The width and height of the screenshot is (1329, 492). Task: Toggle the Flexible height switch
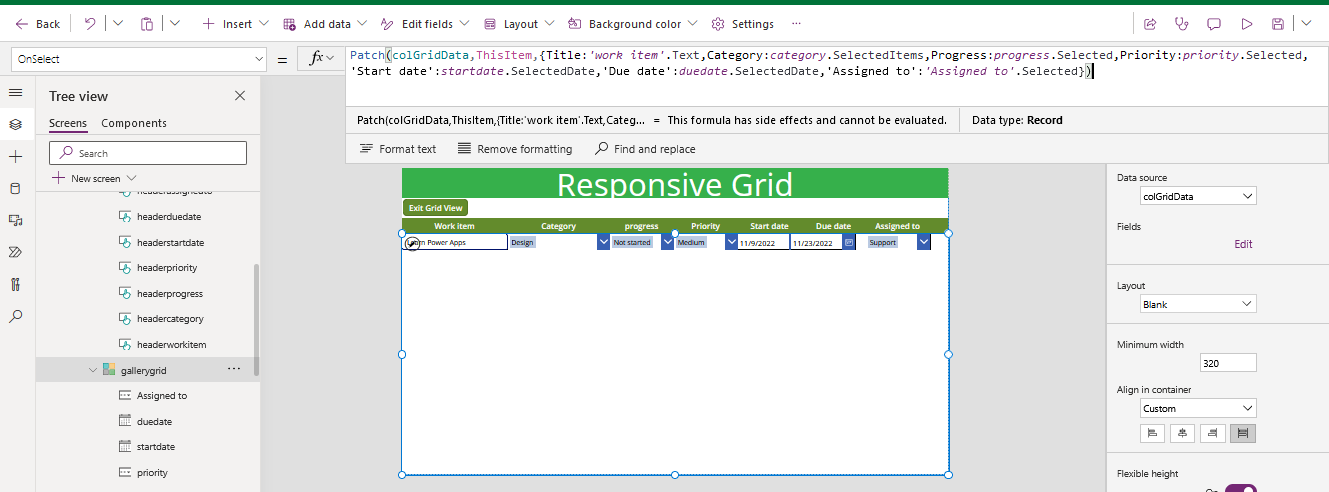click(1240, 489)
